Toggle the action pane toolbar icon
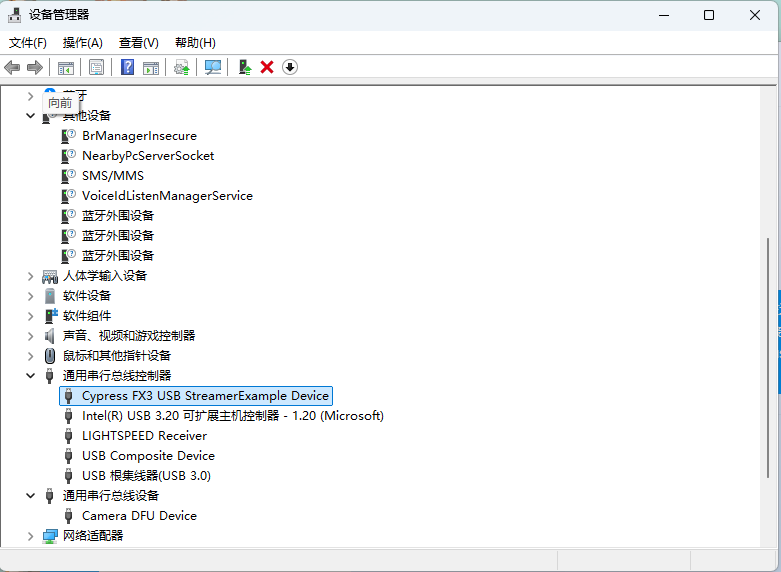Screen dimensions: 781x572 click(x=150, y=67)
